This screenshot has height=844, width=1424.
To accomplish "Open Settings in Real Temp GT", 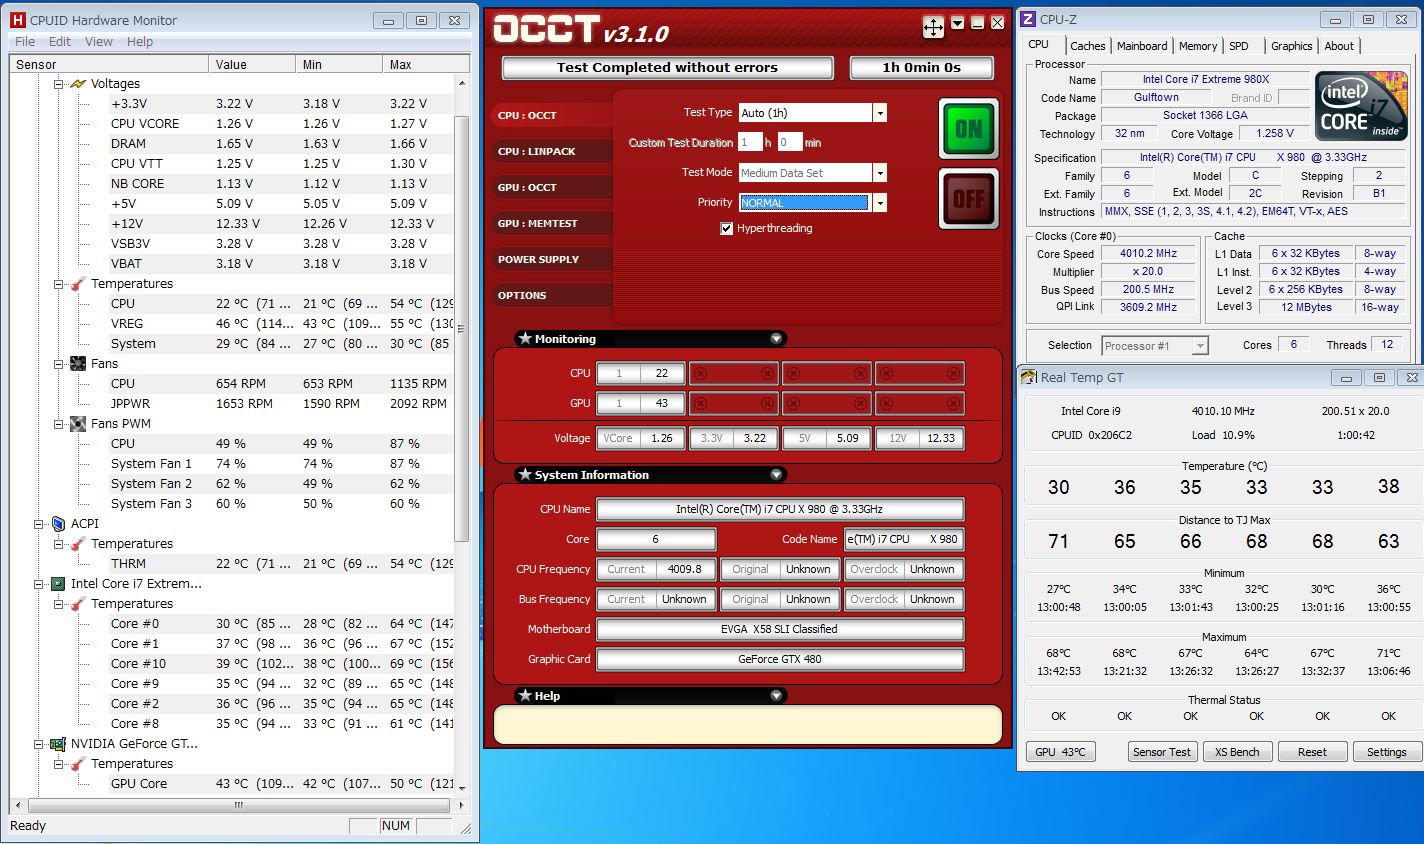I will point(1386,752).
